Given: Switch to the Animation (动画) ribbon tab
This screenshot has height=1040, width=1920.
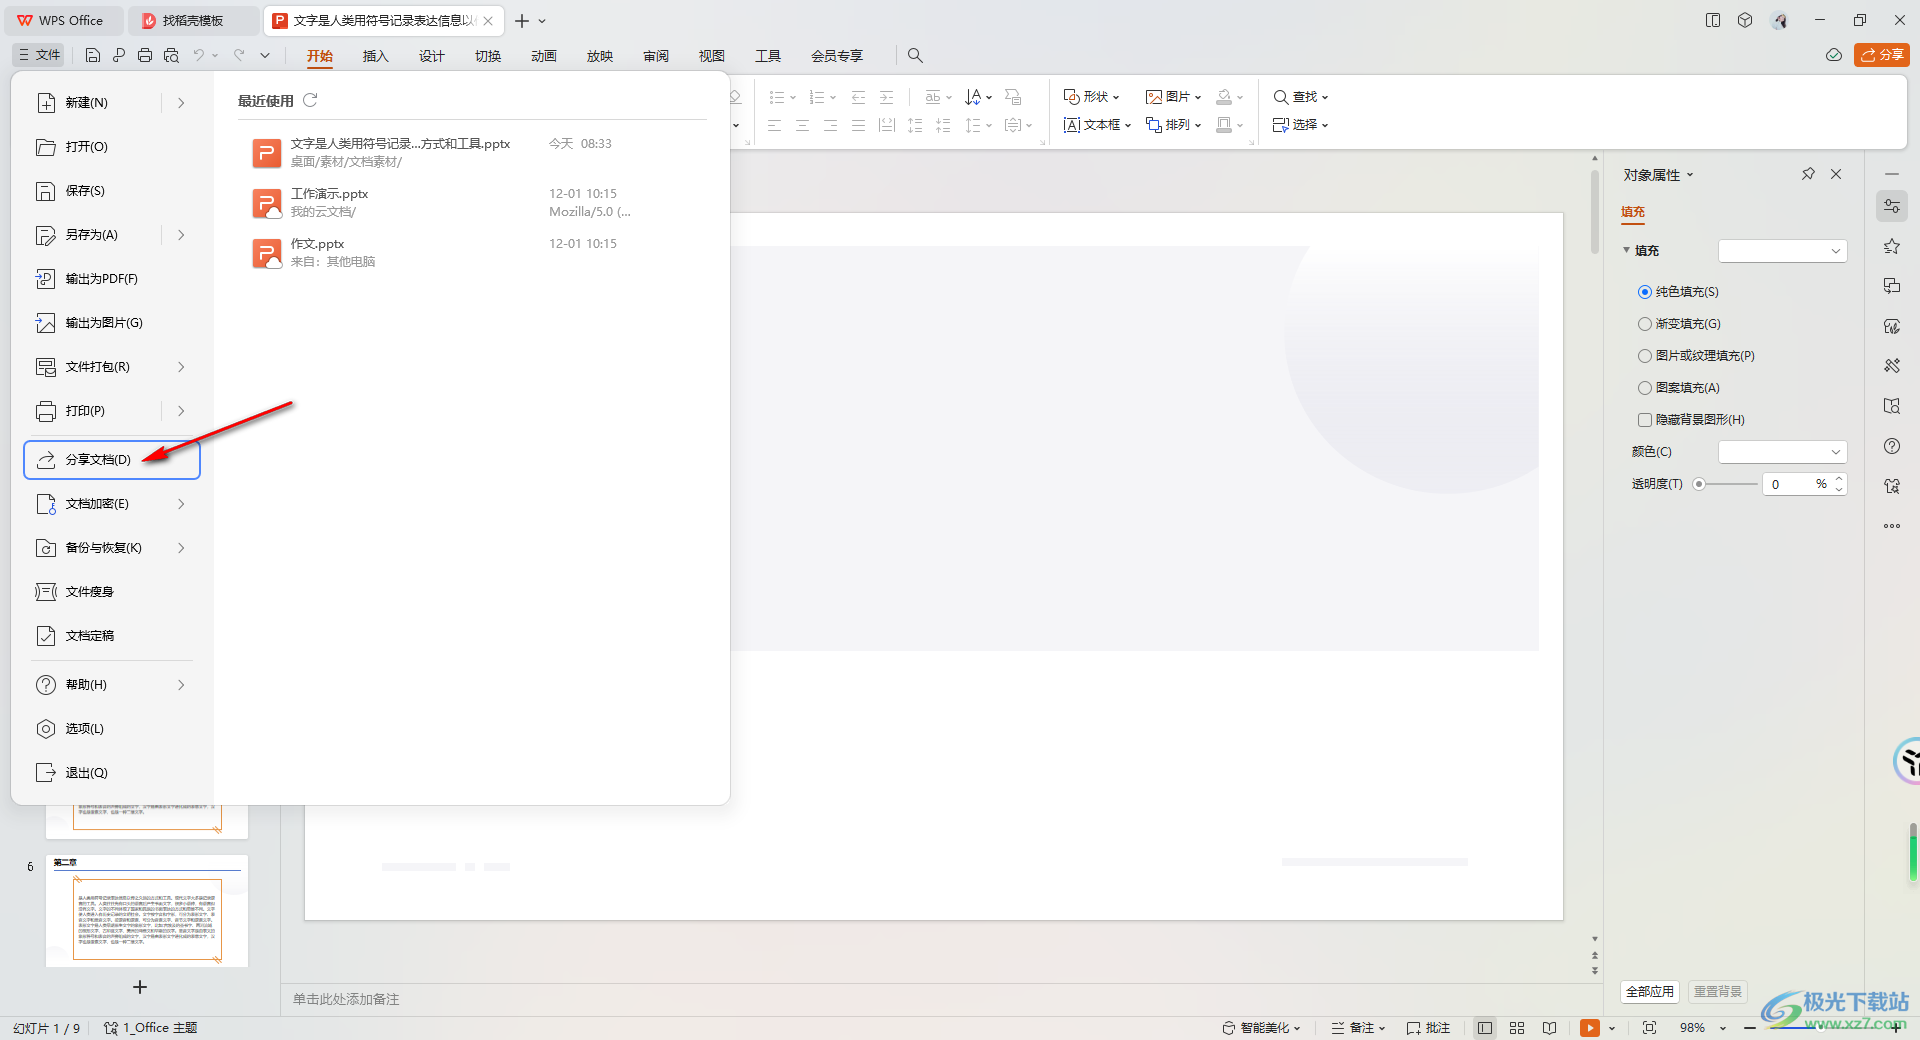Looking at the screenshot, I should [x=543, y=56].
